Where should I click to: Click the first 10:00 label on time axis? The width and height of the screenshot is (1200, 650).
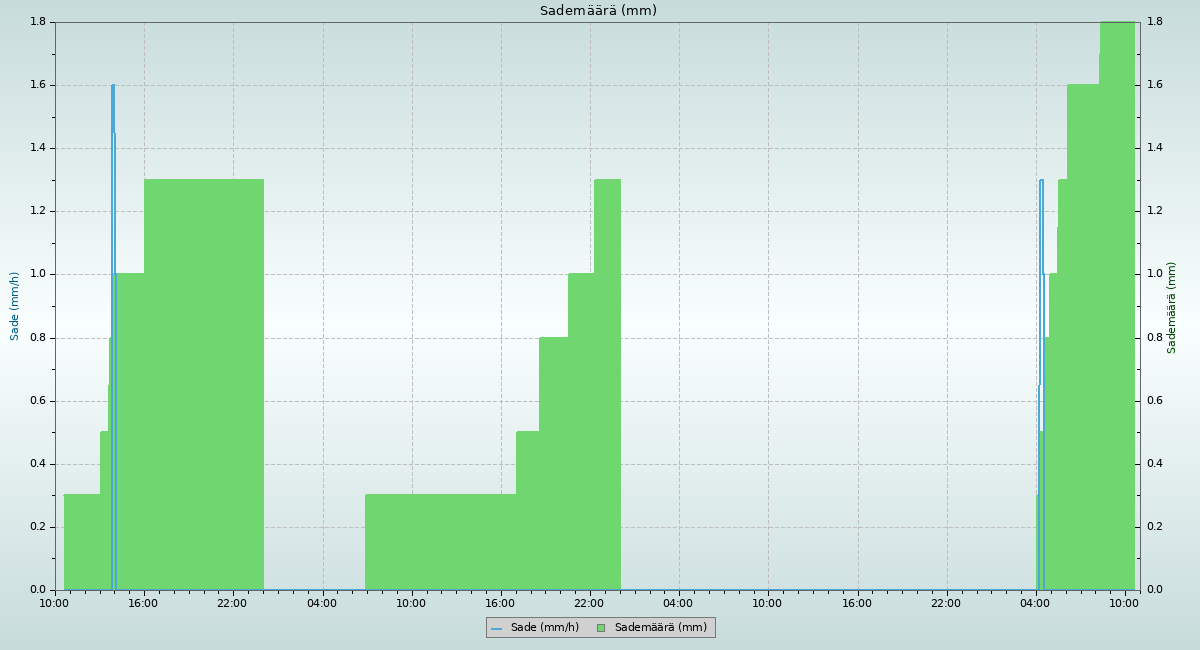click(x=54, y=603)
